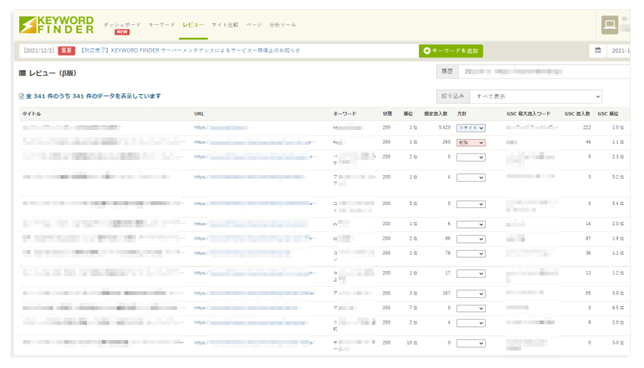Click the document icon beside 全 341 件 text
The image size is (644, 368).
(21, 96)
